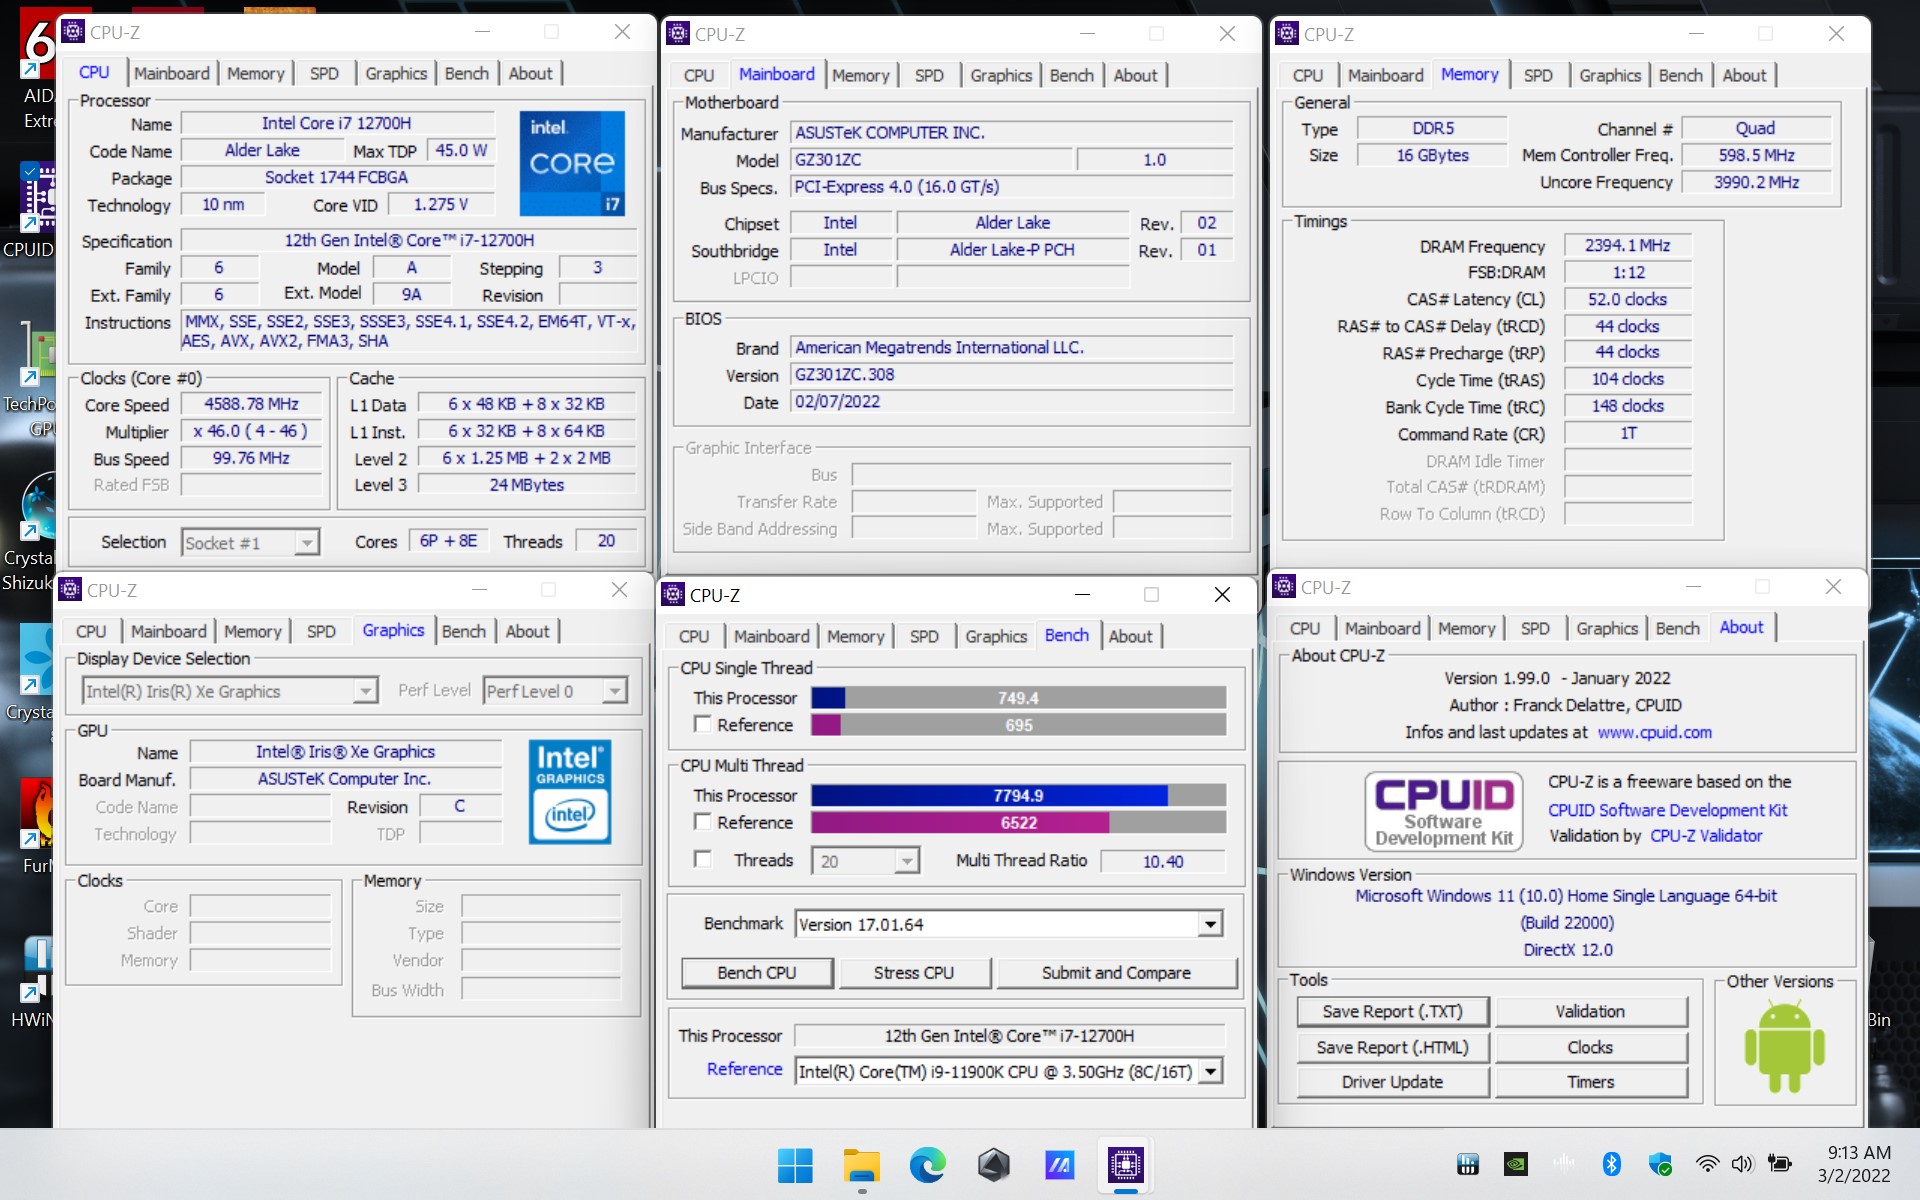Viewport: 1920px width, 1200px height.
Task: Click the HWiNFO tray icon
Action: [x=1468, y=1164]
